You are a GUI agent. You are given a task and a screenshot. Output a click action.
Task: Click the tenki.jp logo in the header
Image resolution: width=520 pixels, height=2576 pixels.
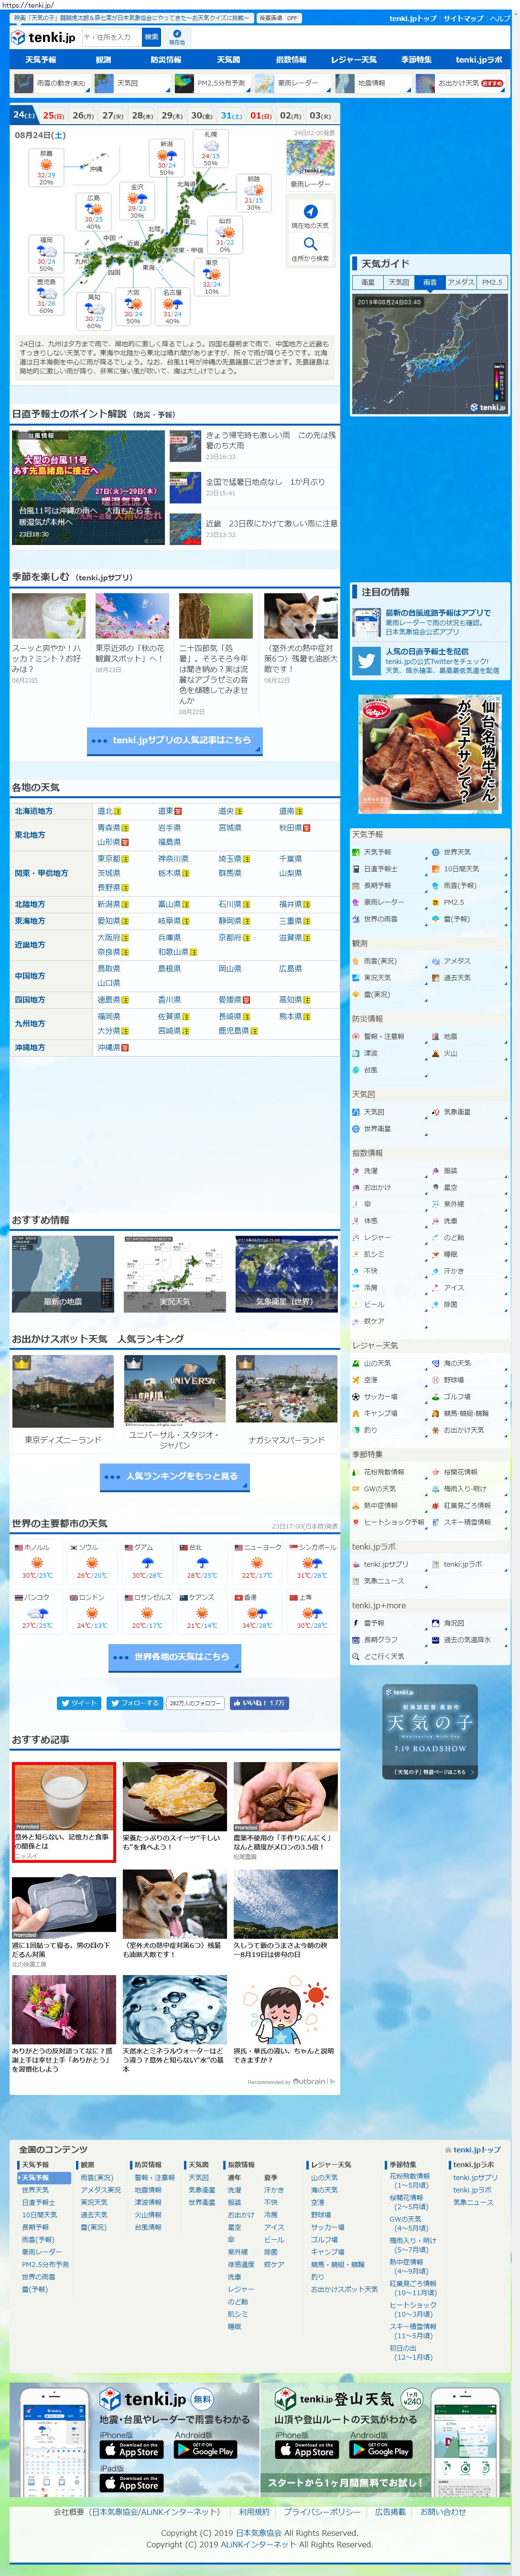click(44, 37)
